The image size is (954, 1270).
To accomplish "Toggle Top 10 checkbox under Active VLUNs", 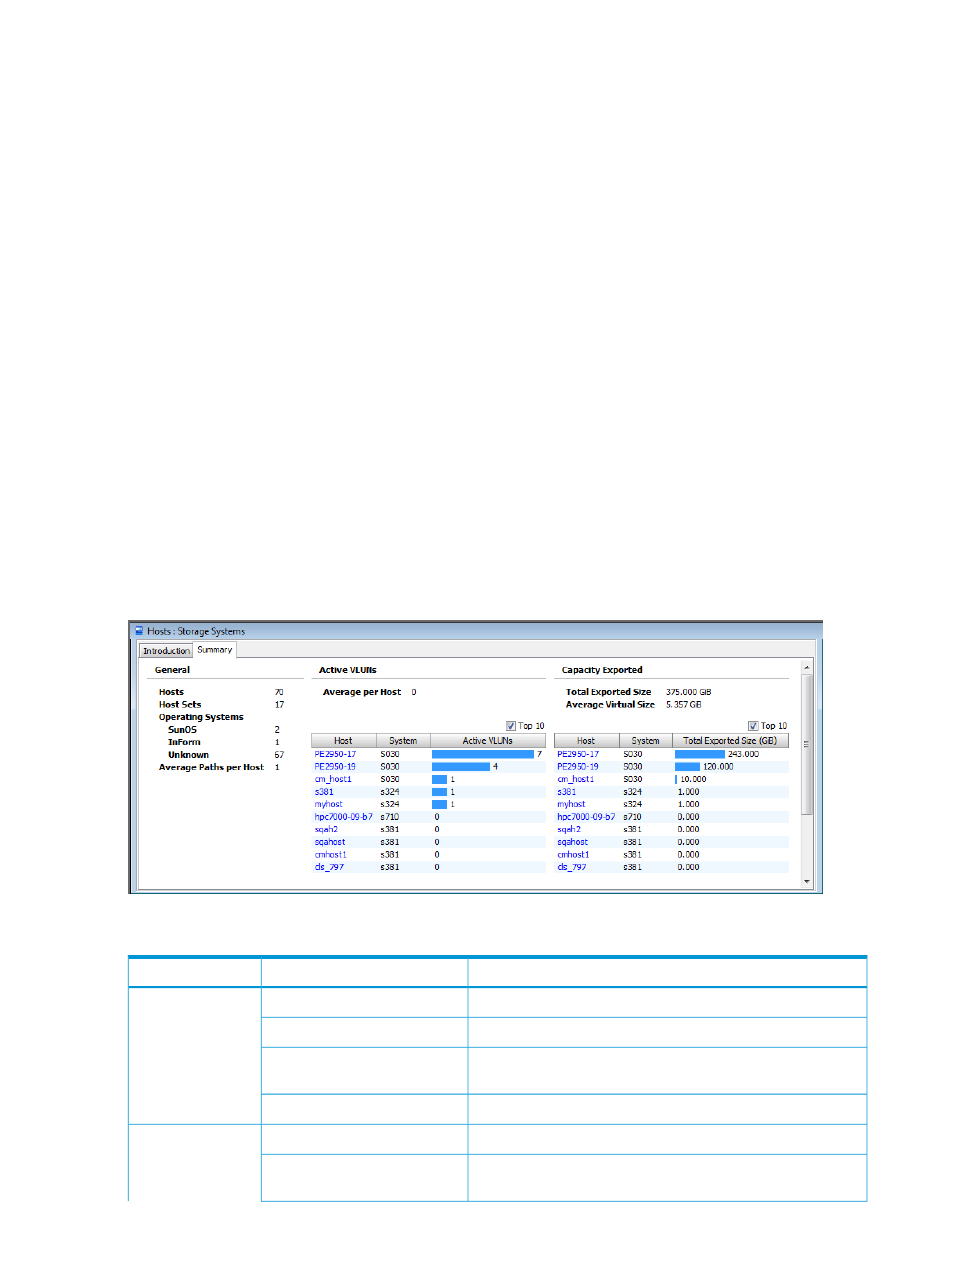I will [511, 726].
